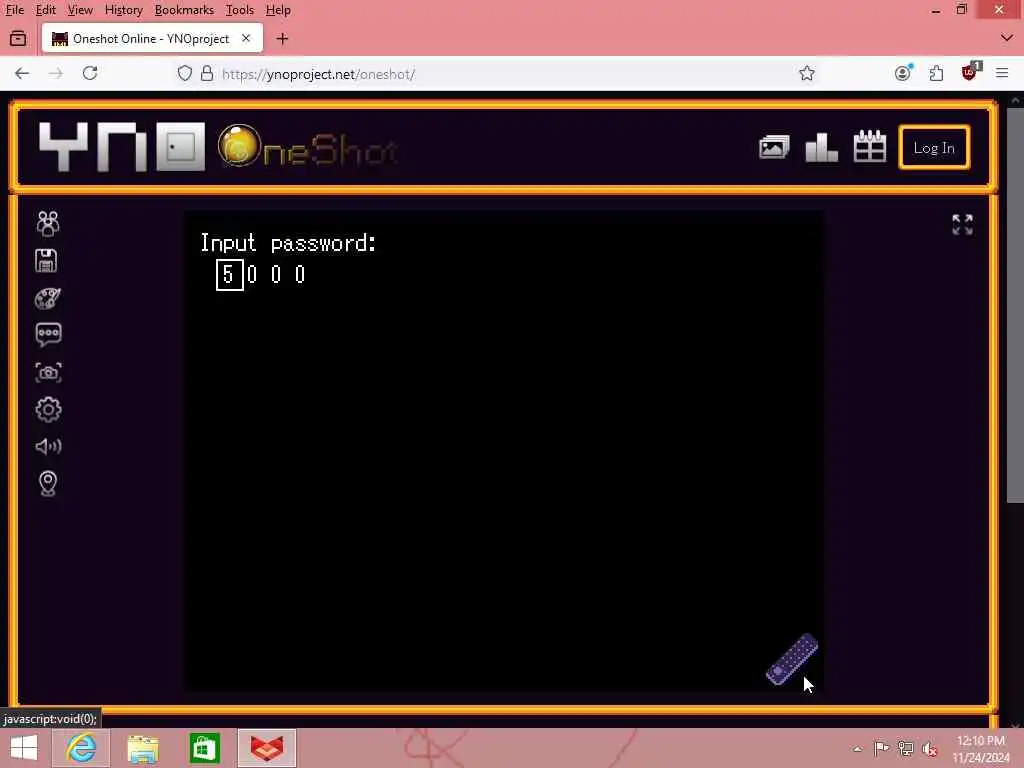This screenshot has width=1024, height=768.
Task: Go forward to the next page
Action: pos(56,73)
